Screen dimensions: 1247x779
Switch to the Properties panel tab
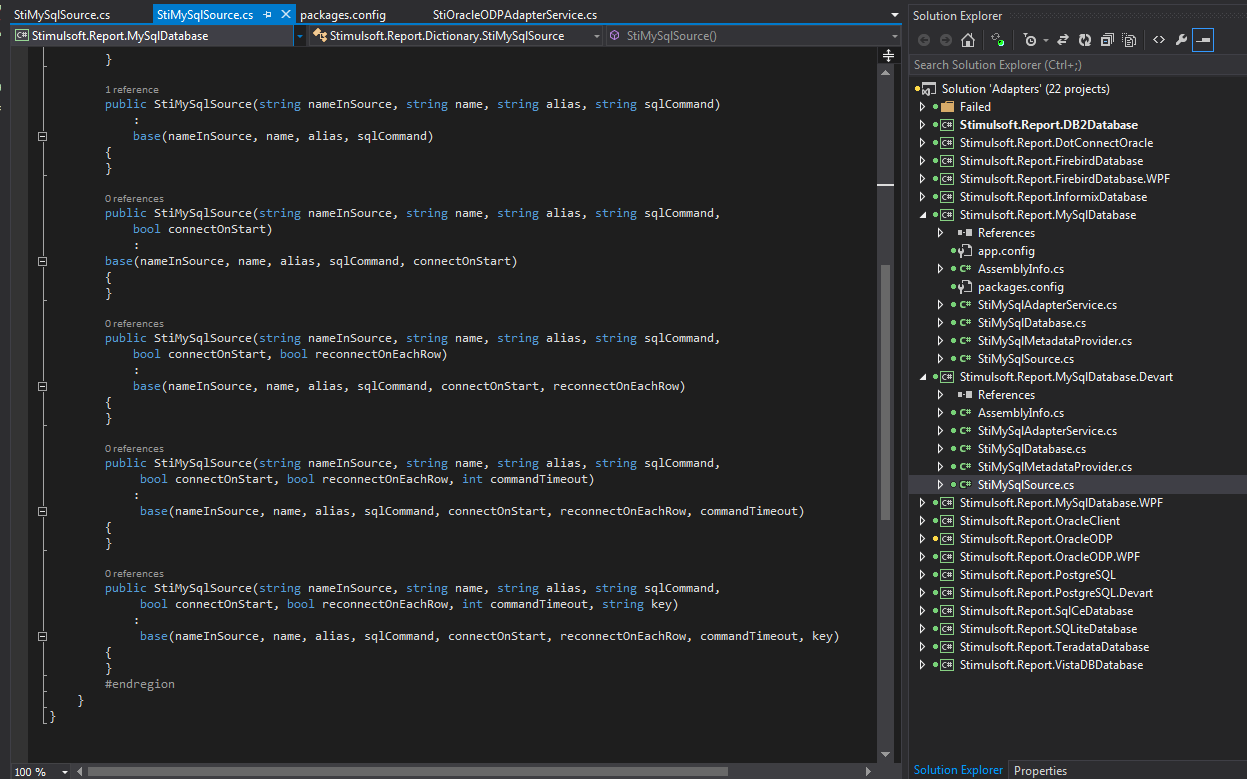point(1040,770)
